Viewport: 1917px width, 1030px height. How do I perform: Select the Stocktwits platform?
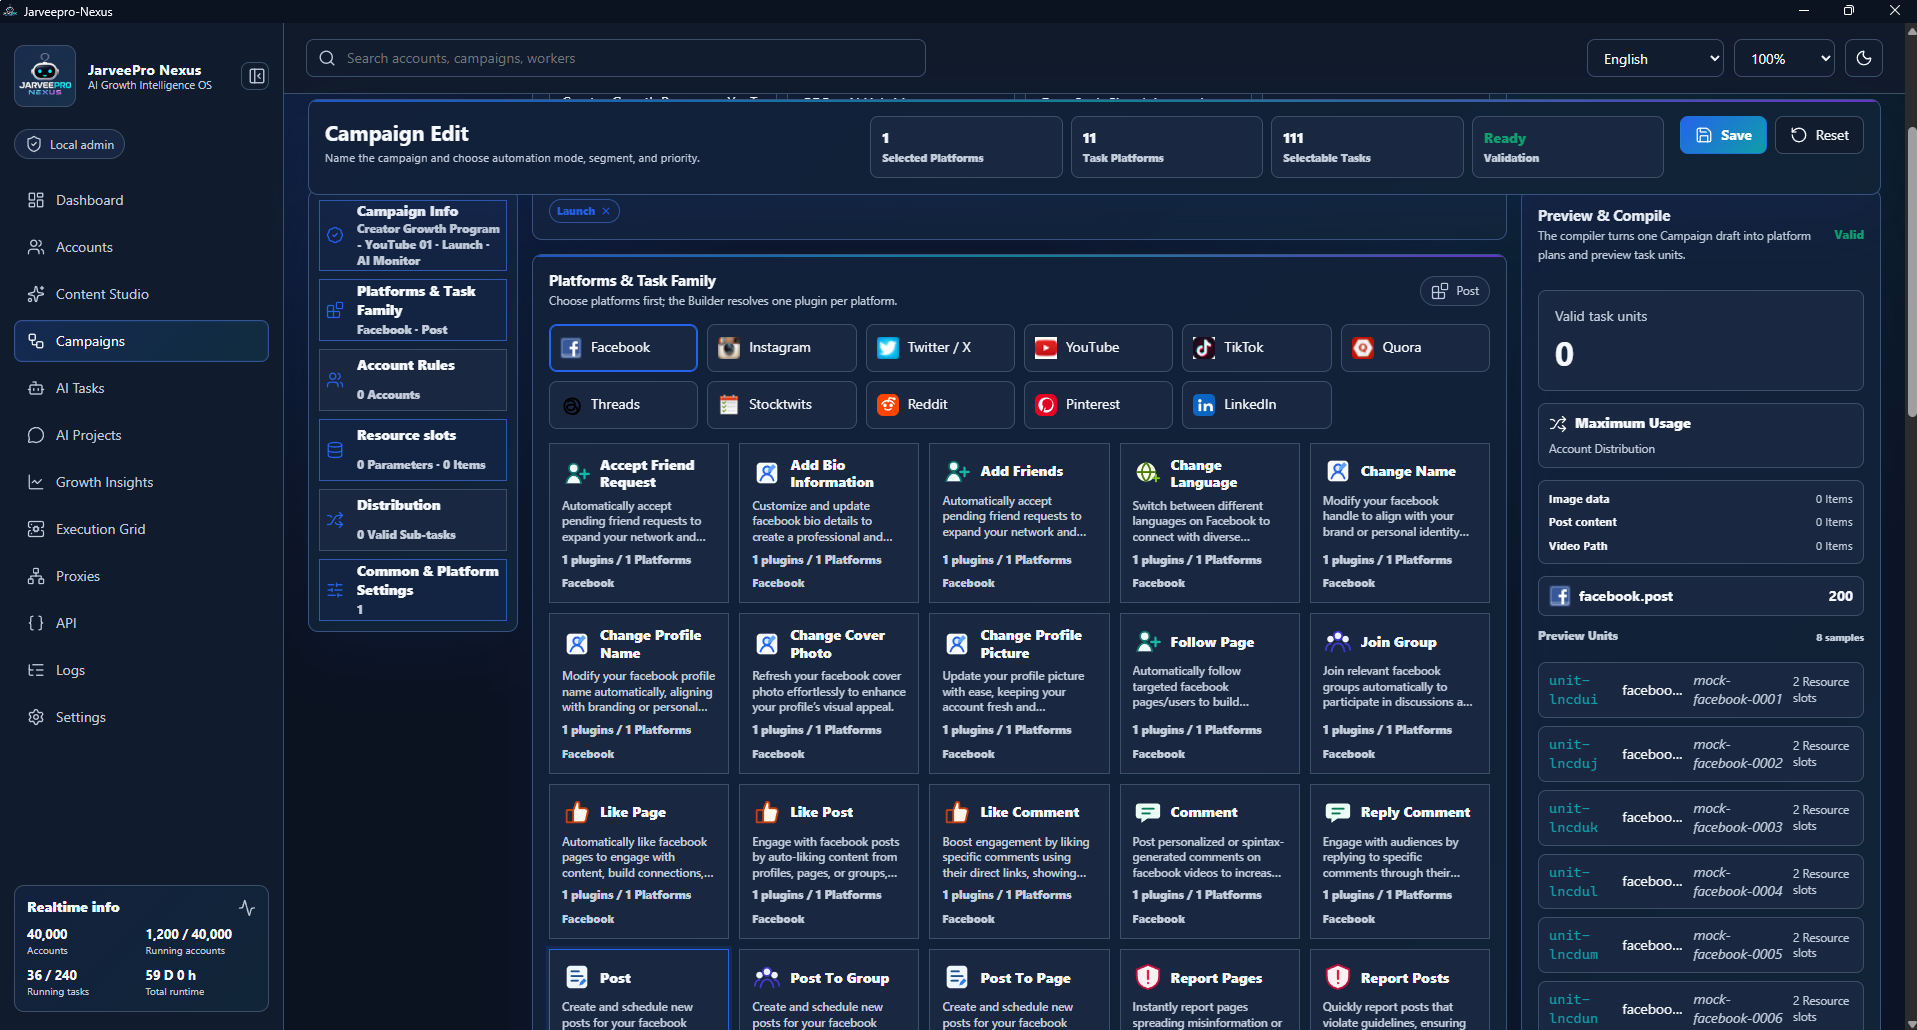[x=782, y=405]
